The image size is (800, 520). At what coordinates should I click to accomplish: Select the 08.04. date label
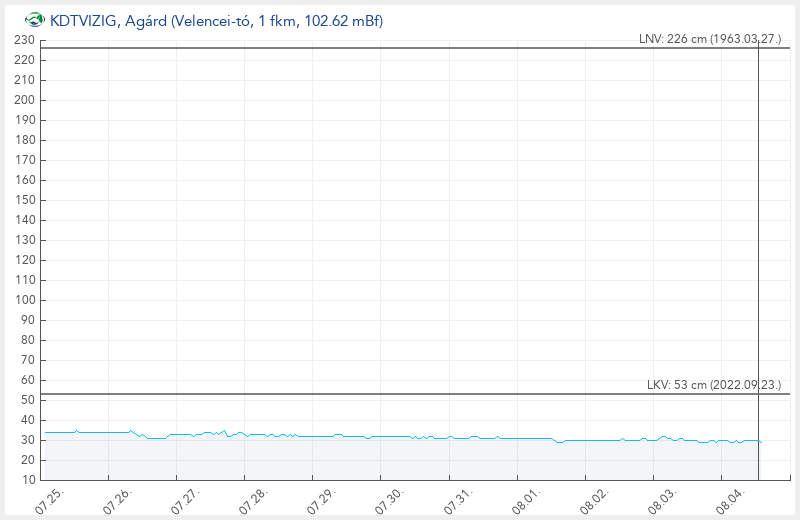tap(731, 501)
